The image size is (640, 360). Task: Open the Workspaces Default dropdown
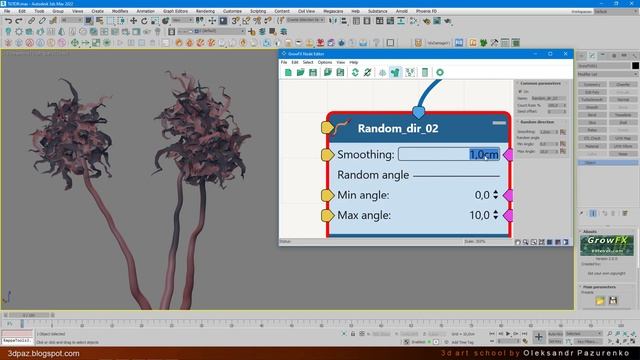(616, 11)
